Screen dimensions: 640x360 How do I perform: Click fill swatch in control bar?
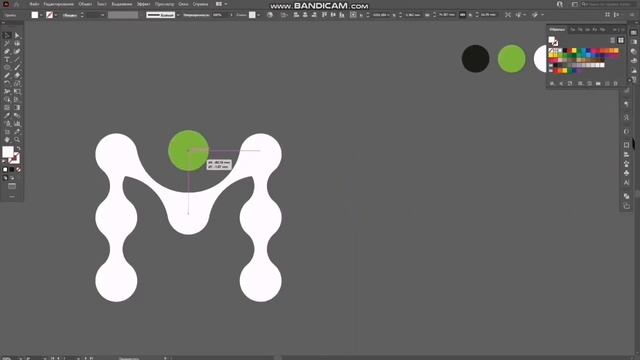tap(35, 15)
